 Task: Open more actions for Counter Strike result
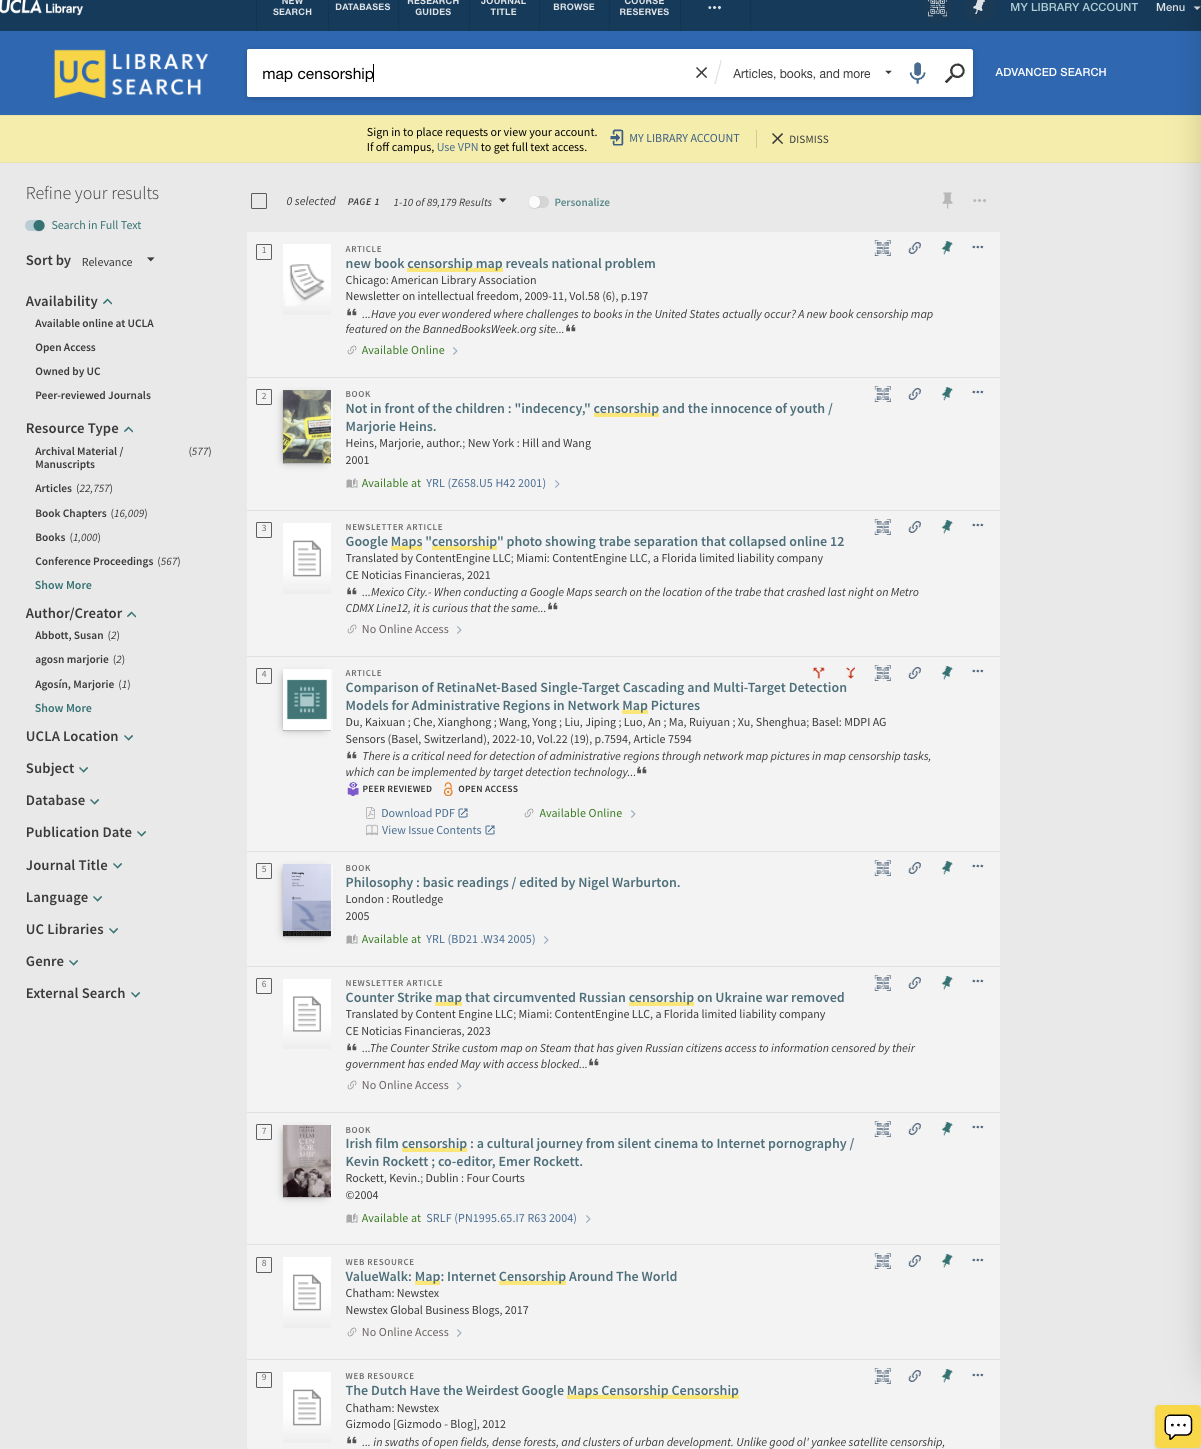tap(978, 982)
